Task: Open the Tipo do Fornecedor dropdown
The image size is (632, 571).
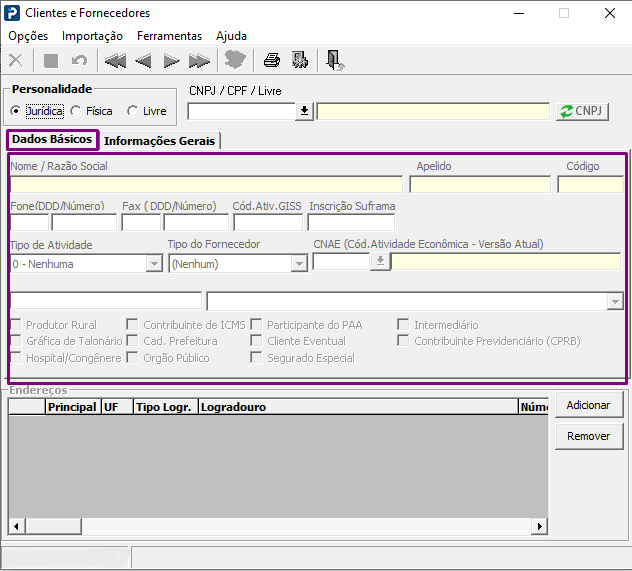Action: (x=298, y=264)
